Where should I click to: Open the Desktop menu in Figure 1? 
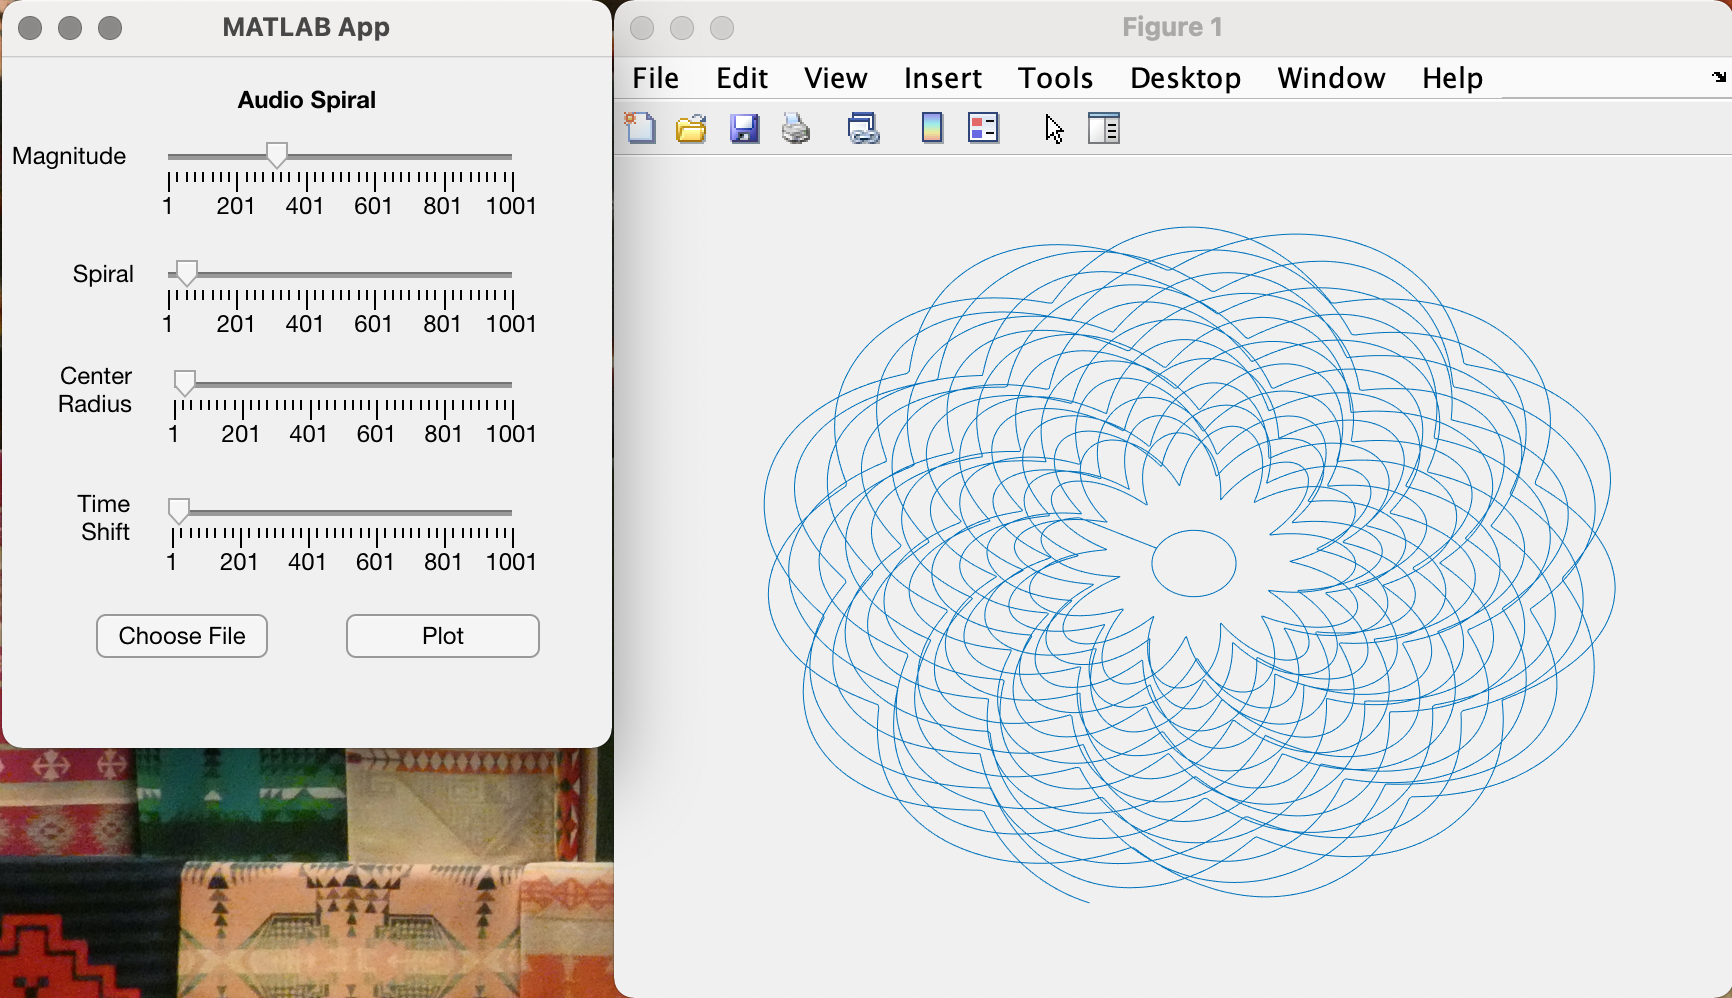[1185, 78]
